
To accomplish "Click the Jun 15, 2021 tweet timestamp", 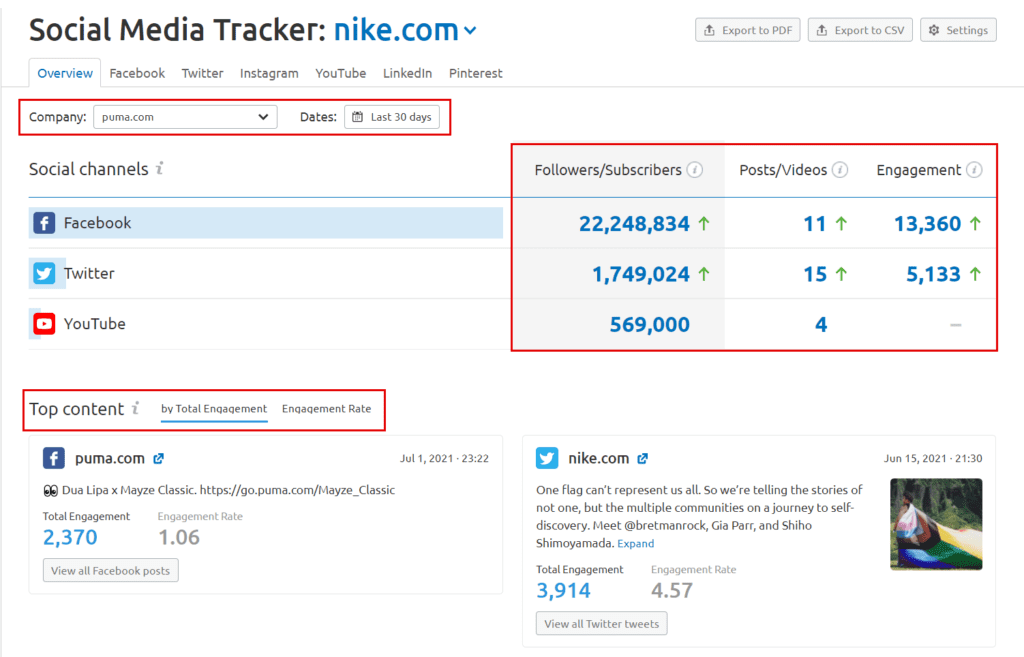I will tap(933, 458).
